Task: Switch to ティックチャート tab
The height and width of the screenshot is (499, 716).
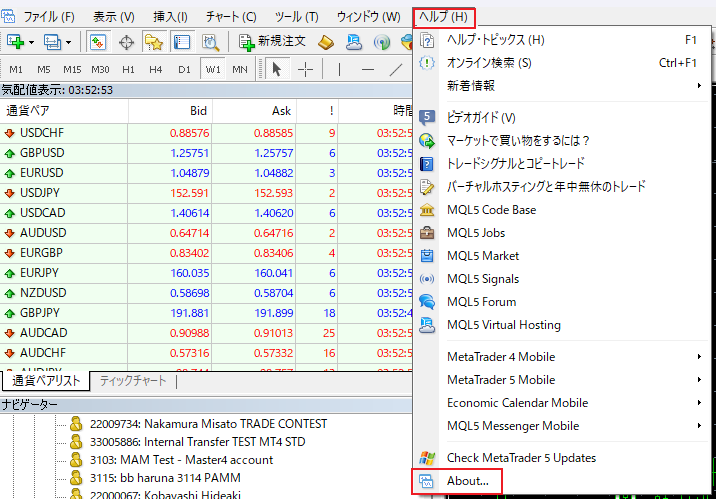Action: click(x=133, y=381)
